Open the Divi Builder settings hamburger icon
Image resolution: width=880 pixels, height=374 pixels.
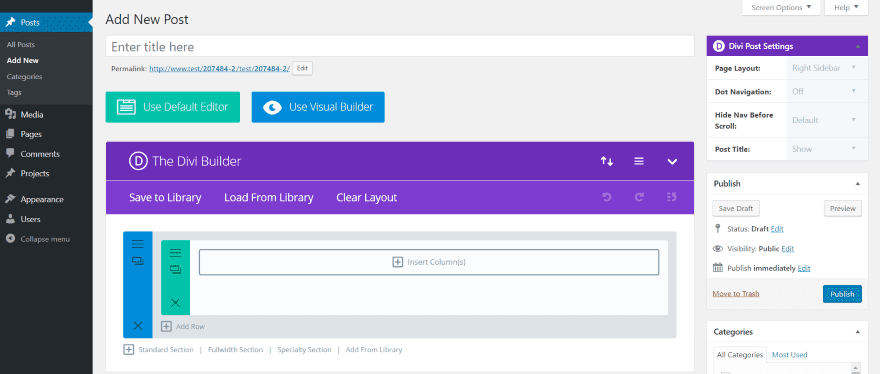tap(639, 161)
